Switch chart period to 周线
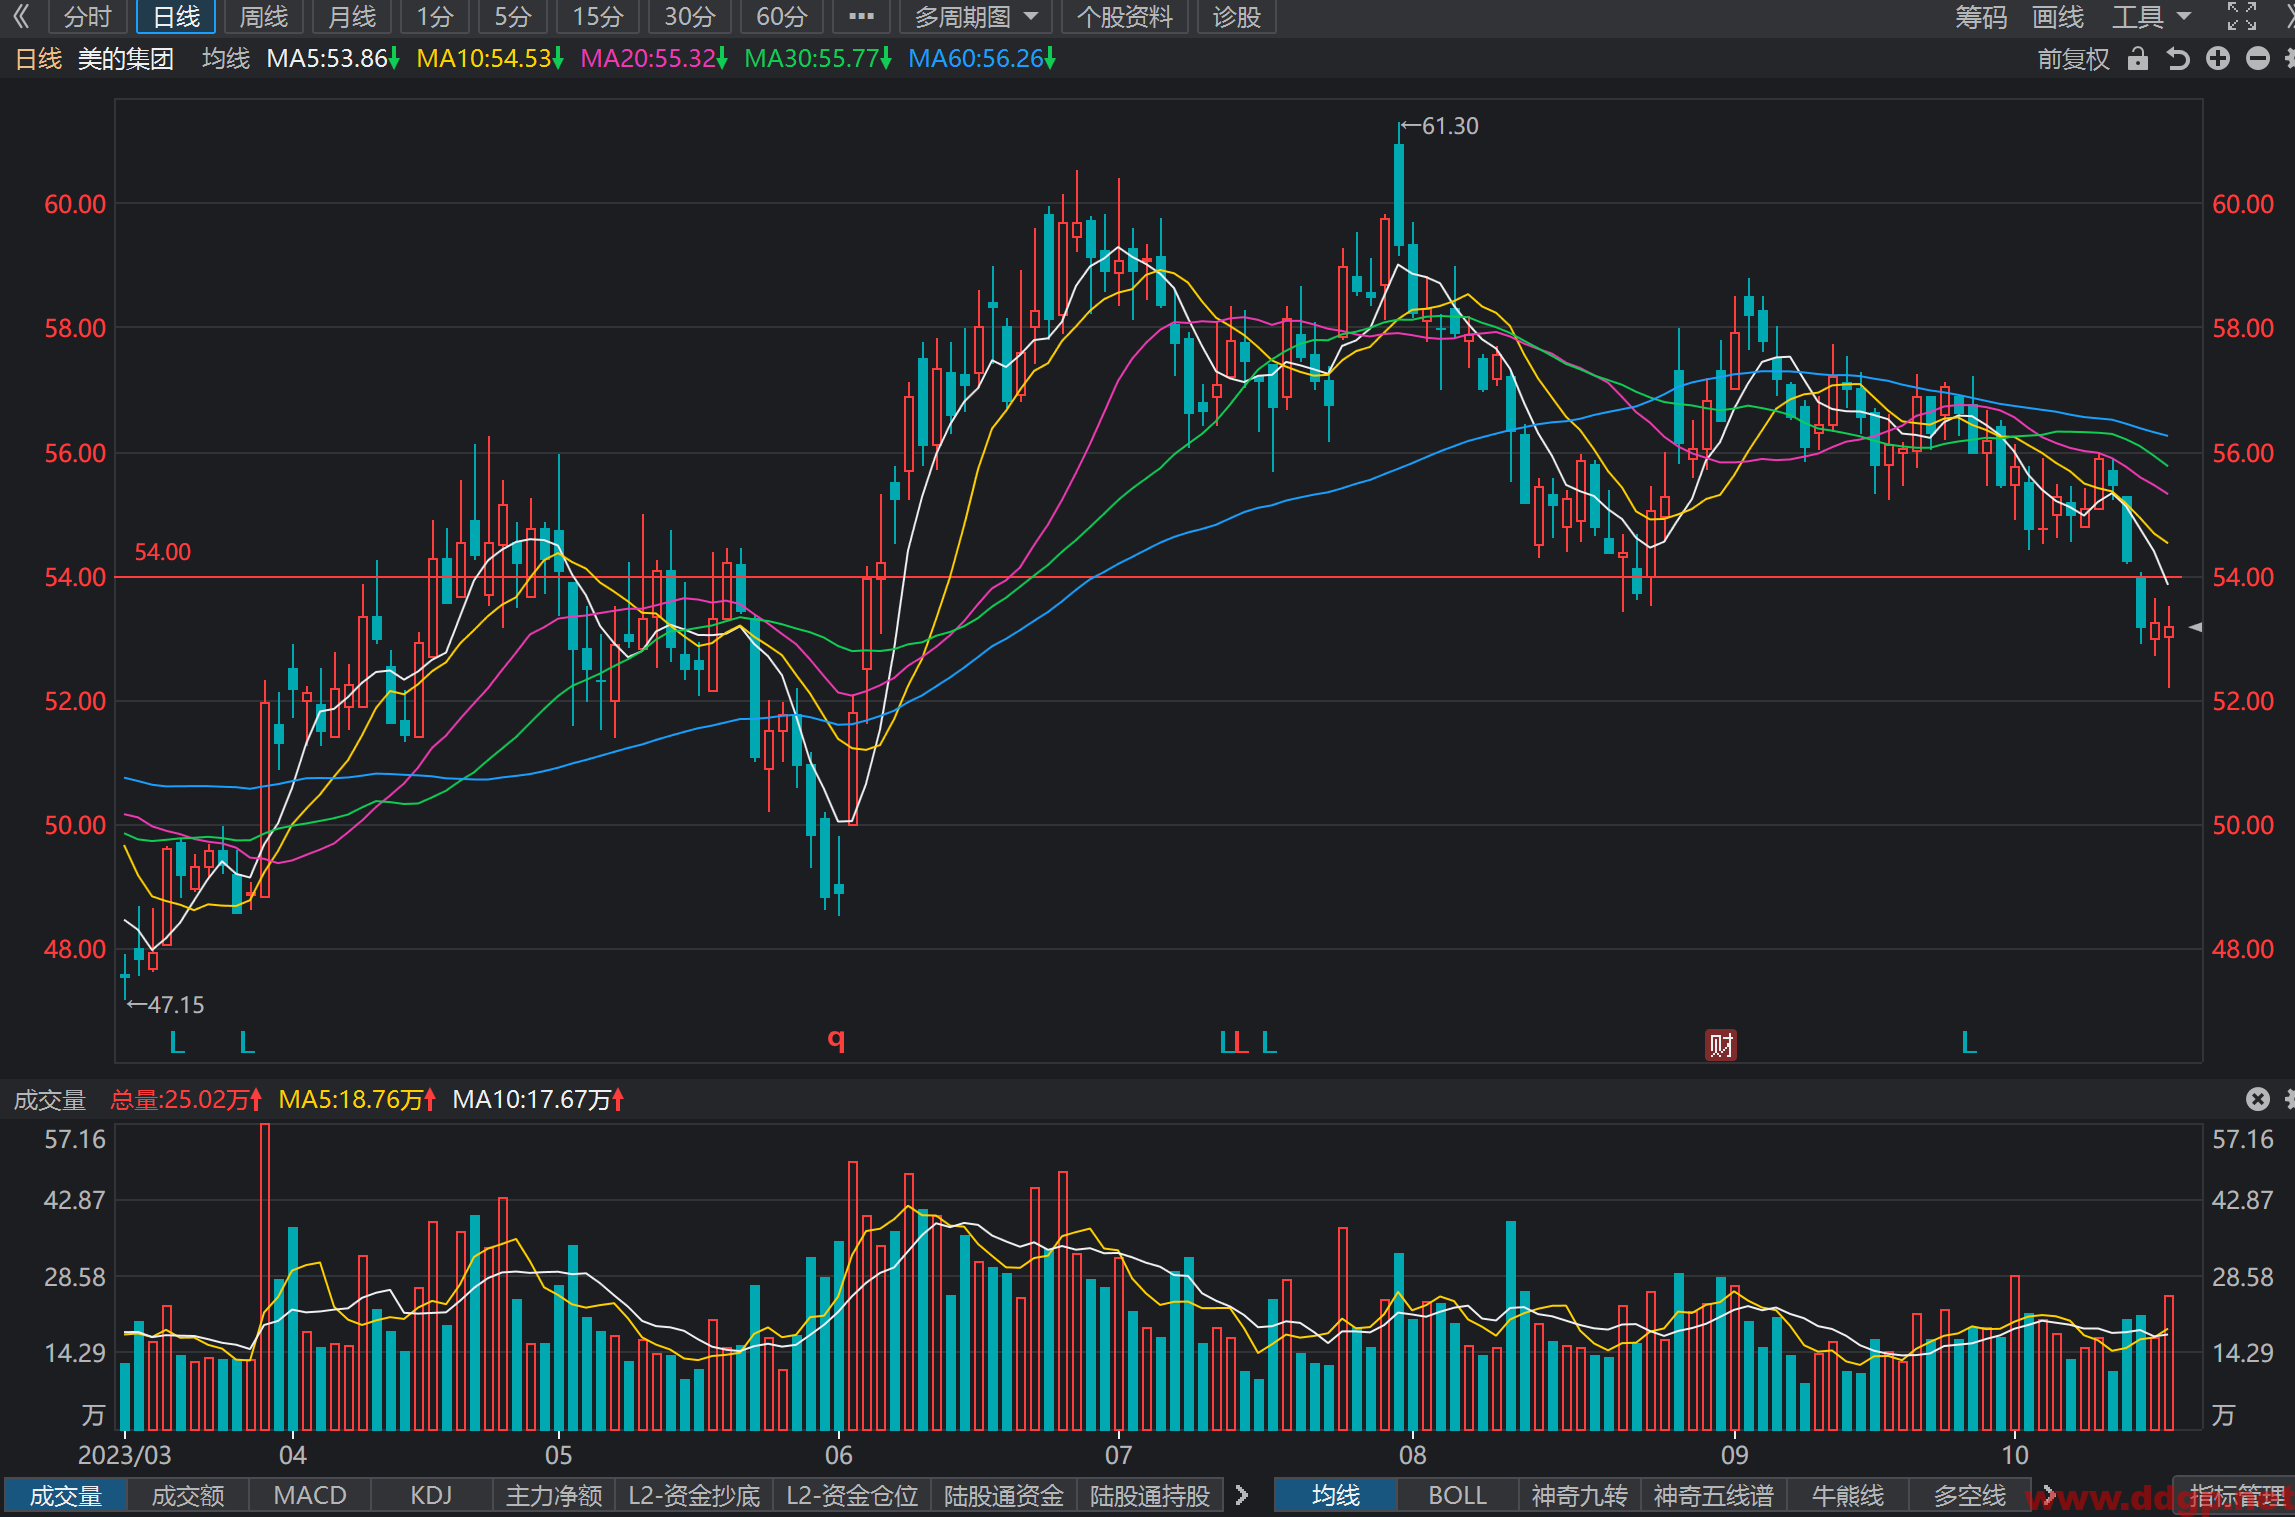The height and width of the screenshot is (1517, 2295). point(264,16)
